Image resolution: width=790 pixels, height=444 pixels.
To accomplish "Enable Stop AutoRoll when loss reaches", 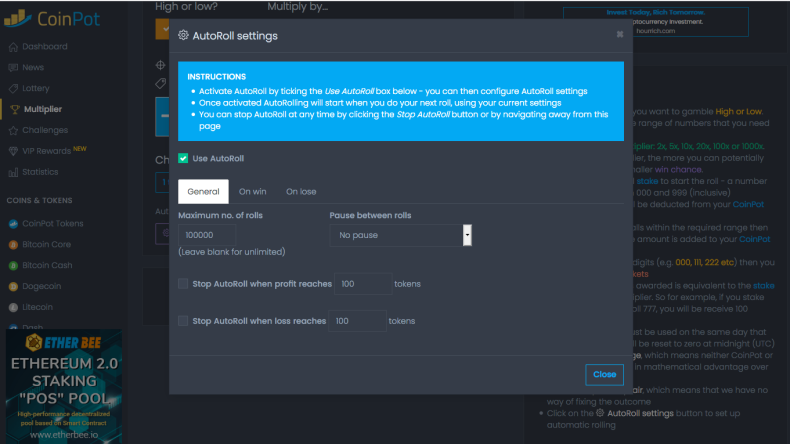I will [x=183, y=321].
